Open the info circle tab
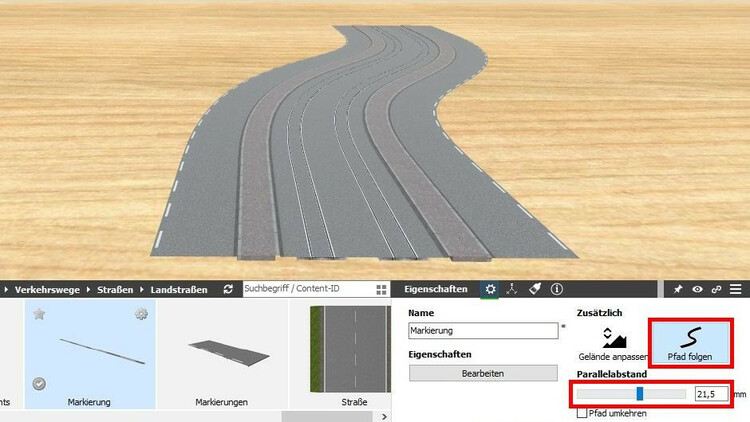Viewport: 750px width, 422px height. click(557, 289)
